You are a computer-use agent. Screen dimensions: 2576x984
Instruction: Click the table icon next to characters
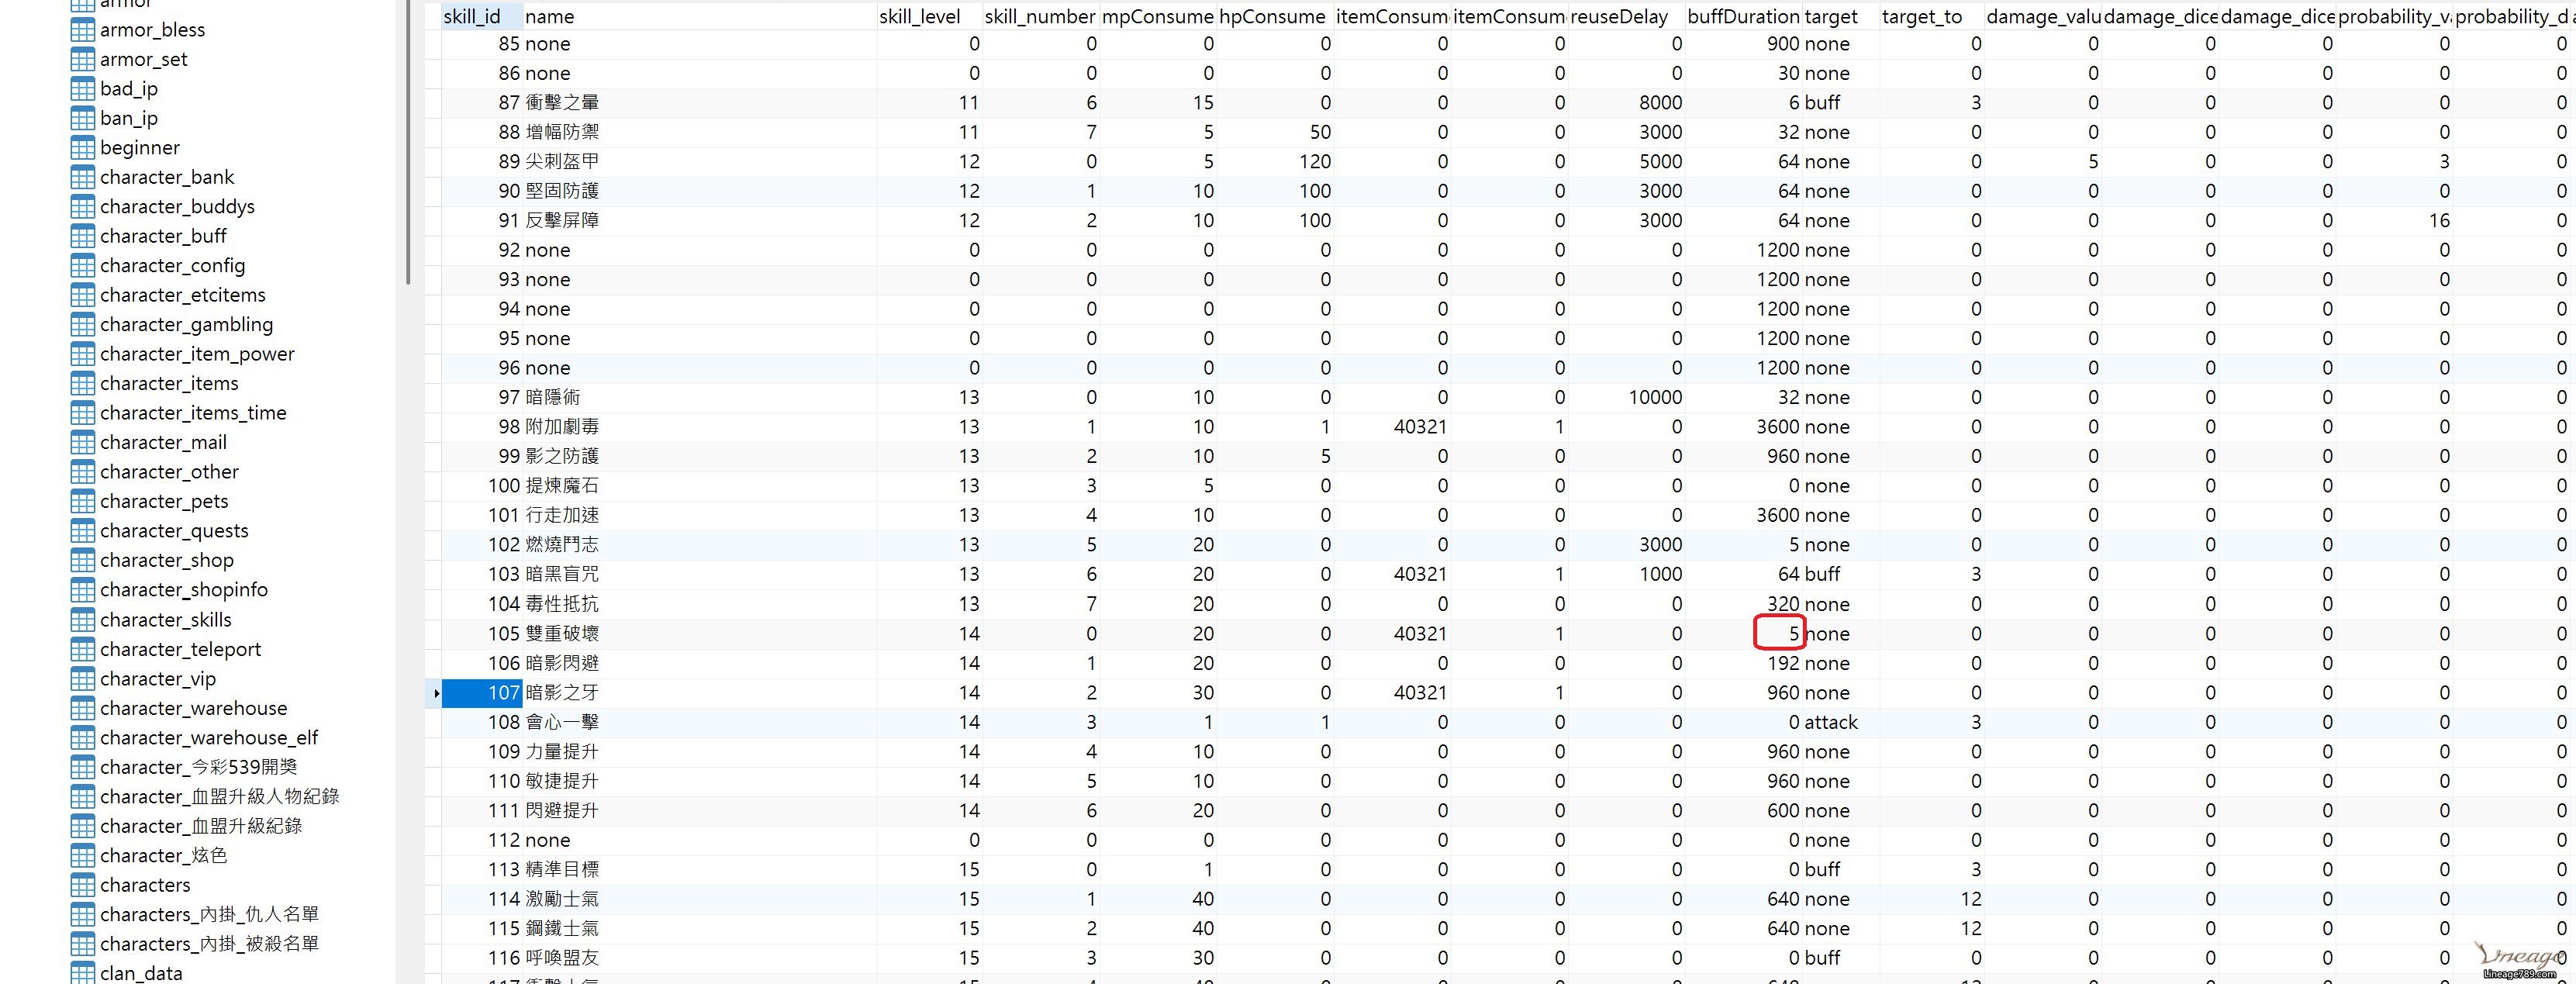point(82,885)
